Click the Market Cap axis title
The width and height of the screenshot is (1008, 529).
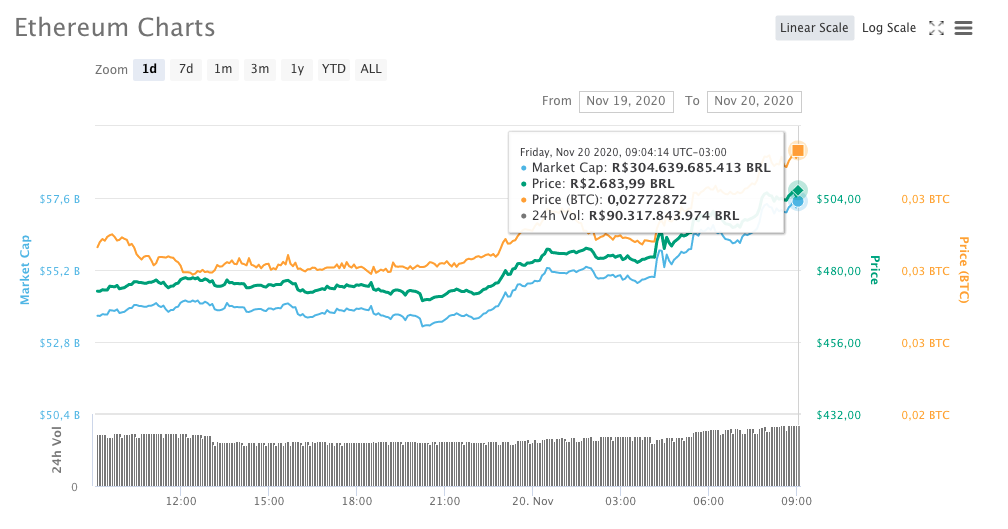(x=25, y=270)
